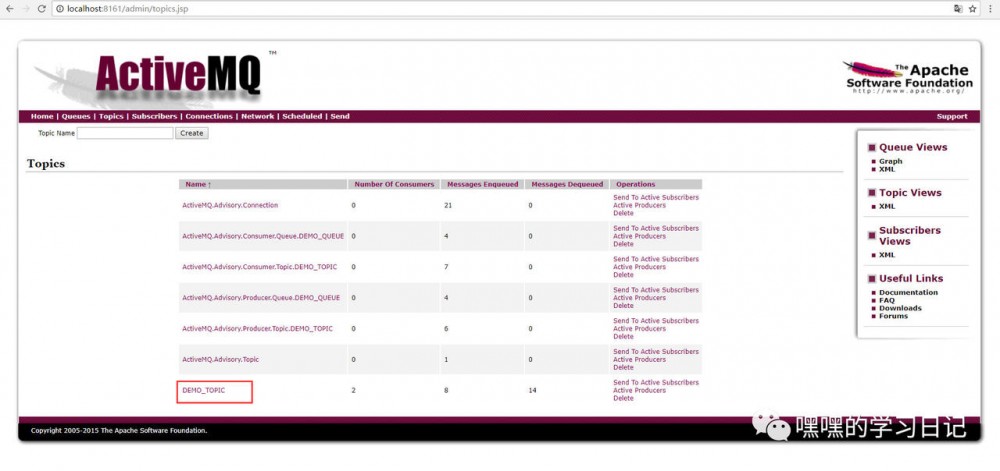
Task: Open the Documentation link
Action: coord(909,293)
